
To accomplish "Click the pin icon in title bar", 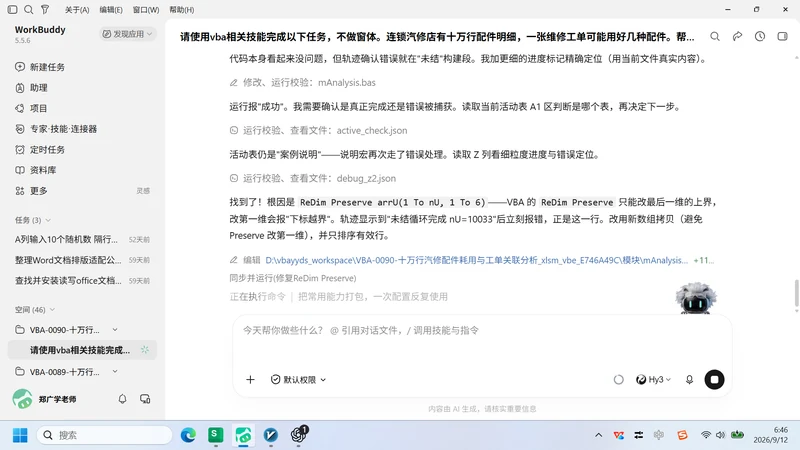I will [45, 9].
